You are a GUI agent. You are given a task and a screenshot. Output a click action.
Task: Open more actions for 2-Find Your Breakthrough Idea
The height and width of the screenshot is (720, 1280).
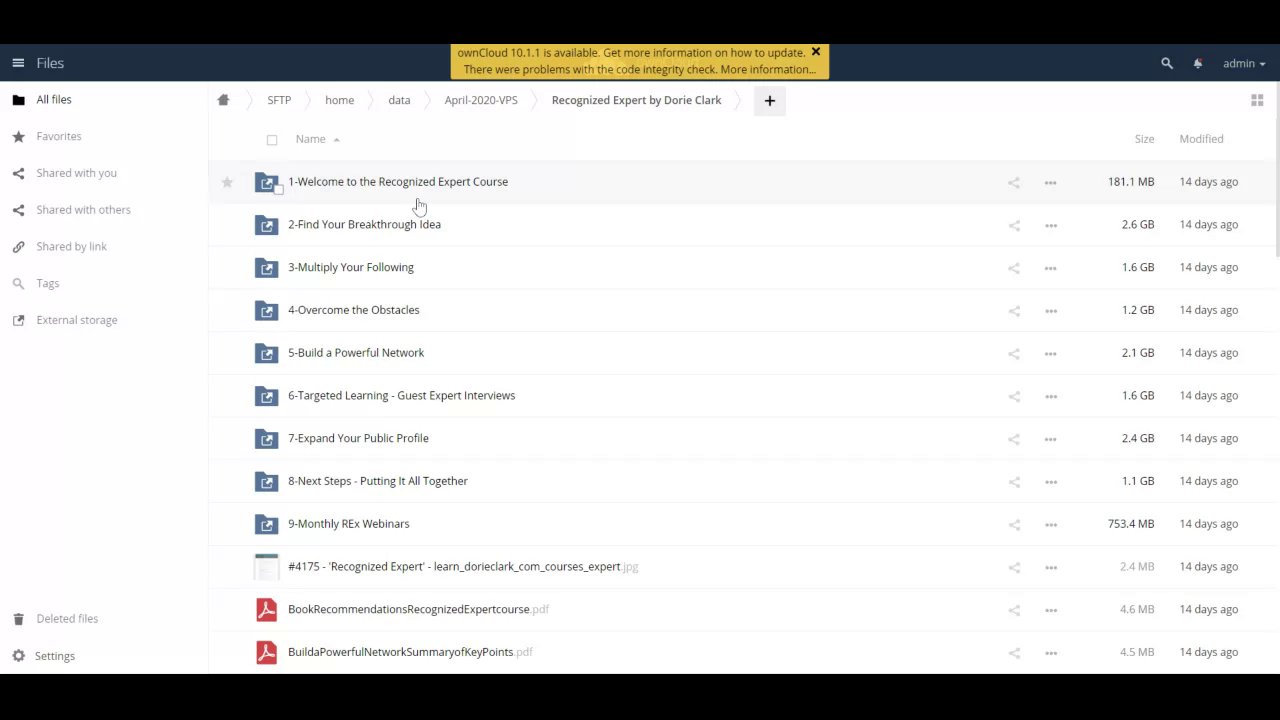click(x=1050, y=225)
